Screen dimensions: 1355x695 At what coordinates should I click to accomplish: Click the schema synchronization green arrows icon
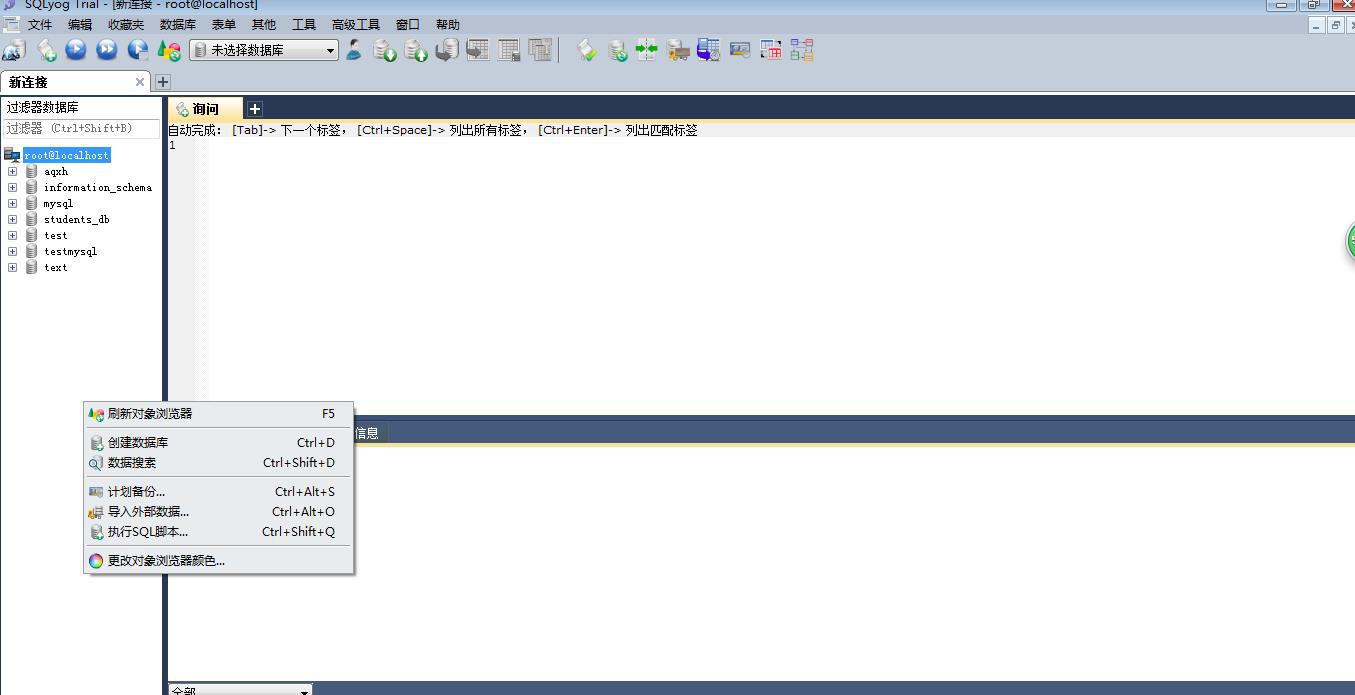(647, 50)
